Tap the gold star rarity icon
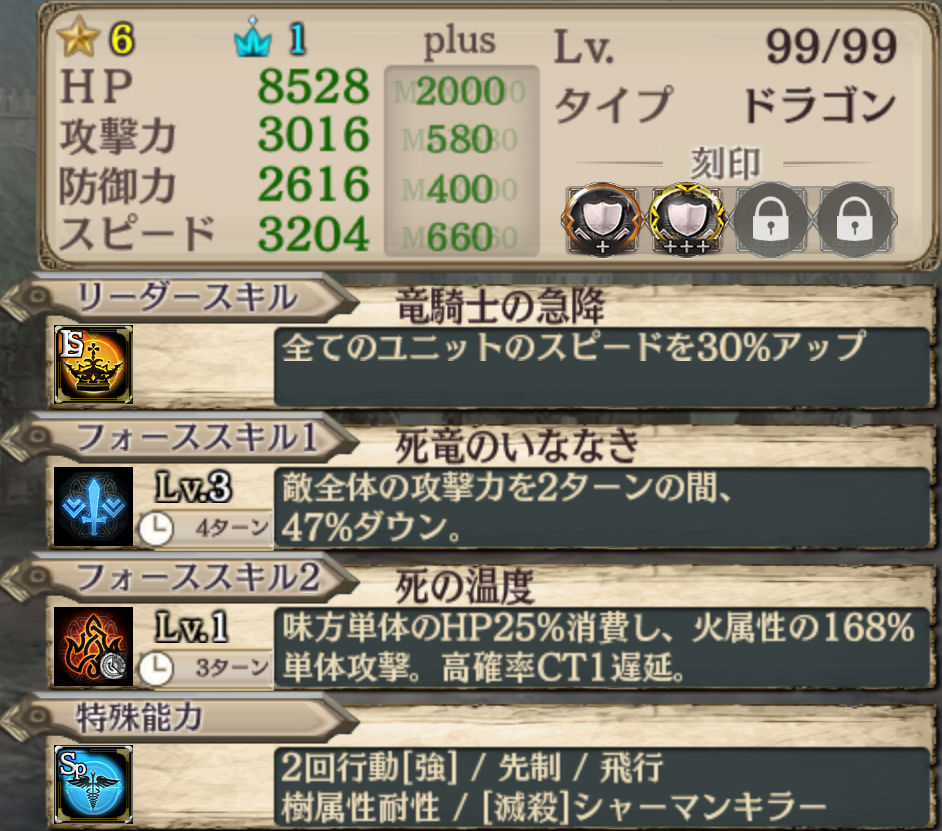 (x=78, y=37)
